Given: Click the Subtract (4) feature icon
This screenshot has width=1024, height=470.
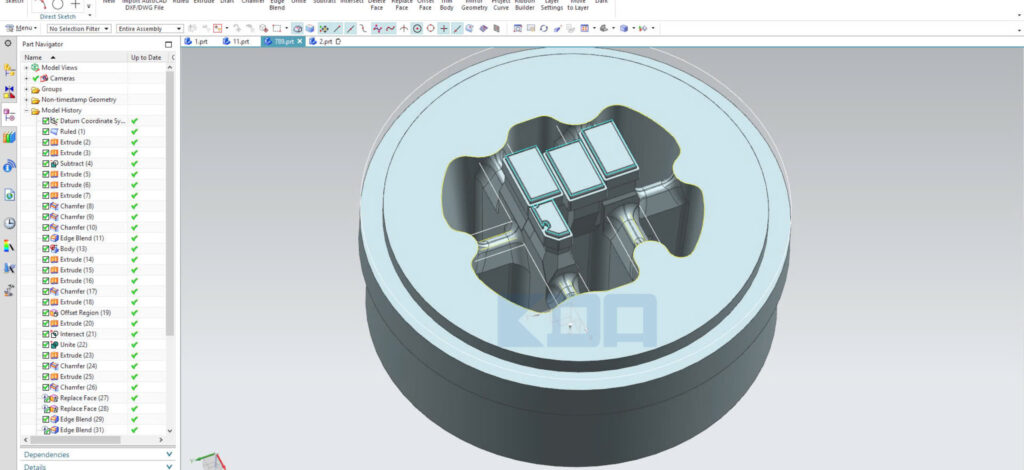Looking at the screenshot, I should click(x=54, y=164).
